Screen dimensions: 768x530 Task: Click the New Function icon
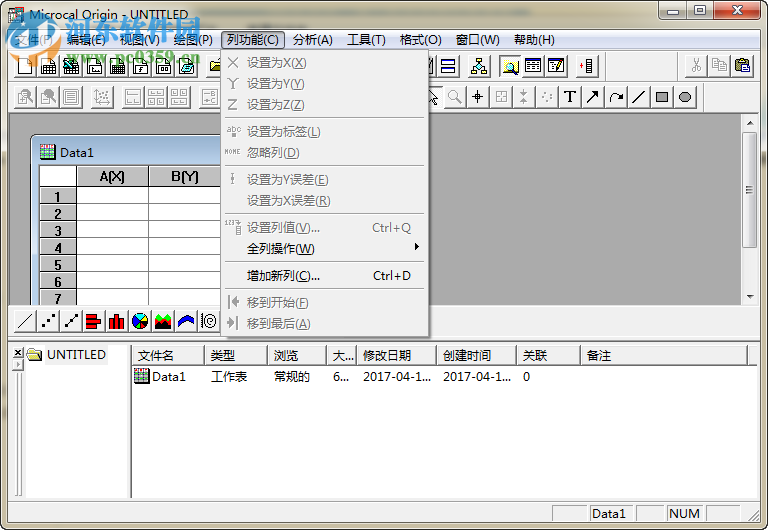click(x=140, y=66)
